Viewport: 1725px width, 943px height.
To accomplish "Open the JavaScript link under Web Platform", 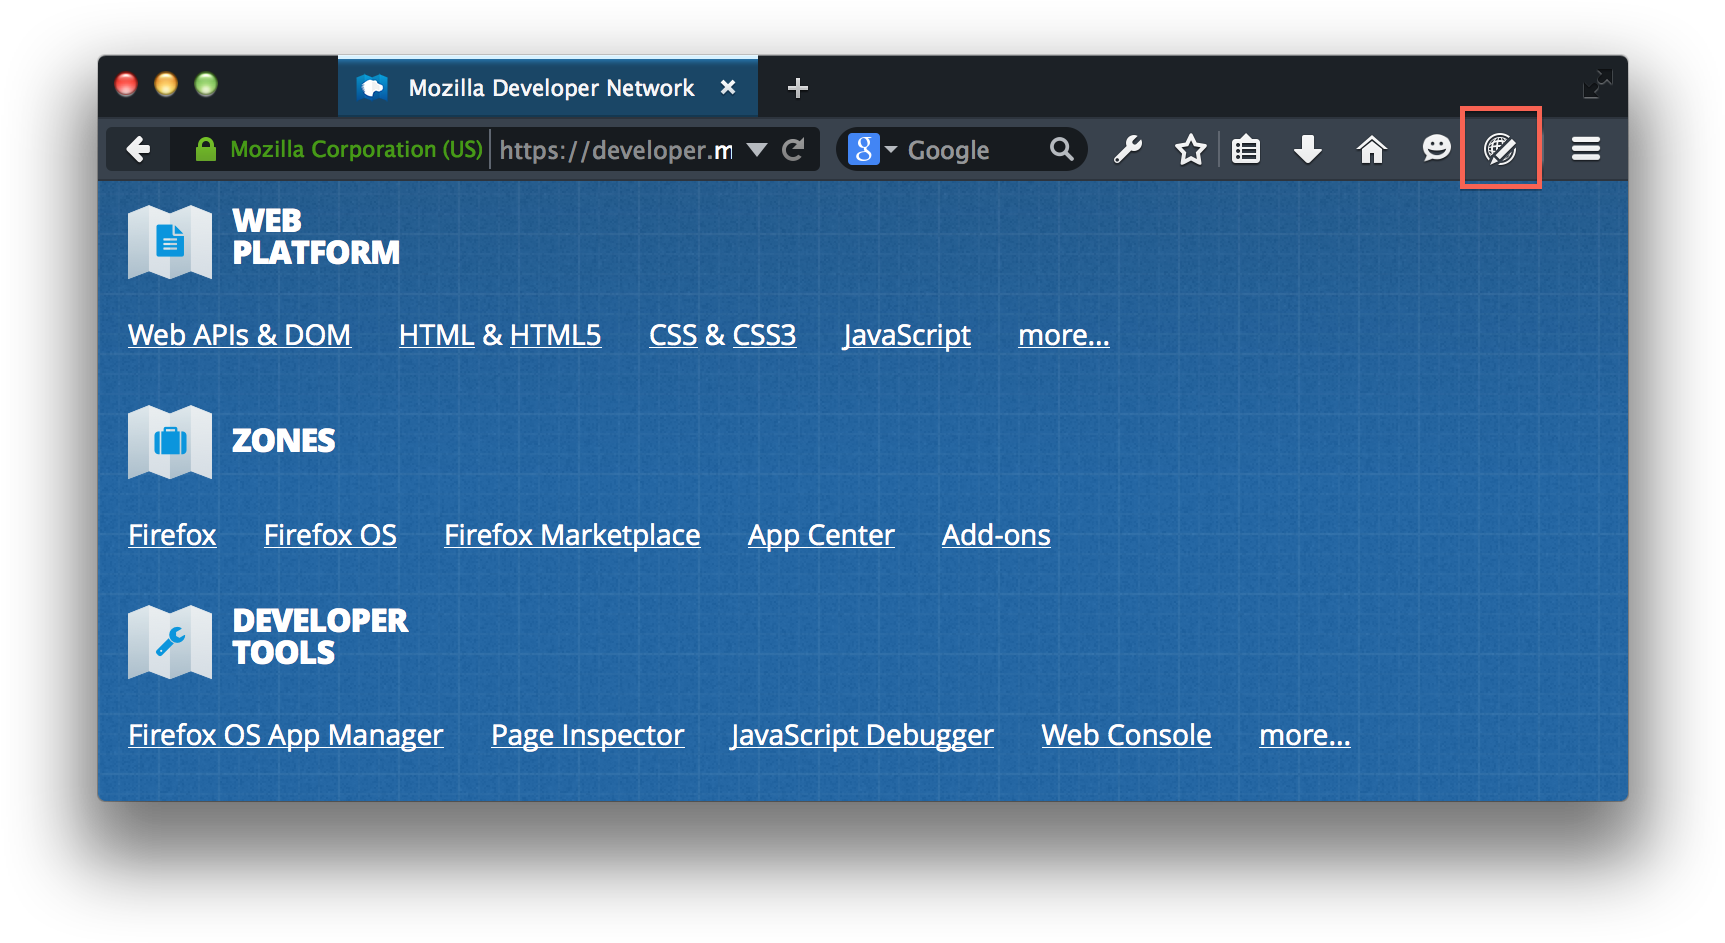I will (907, 335).
